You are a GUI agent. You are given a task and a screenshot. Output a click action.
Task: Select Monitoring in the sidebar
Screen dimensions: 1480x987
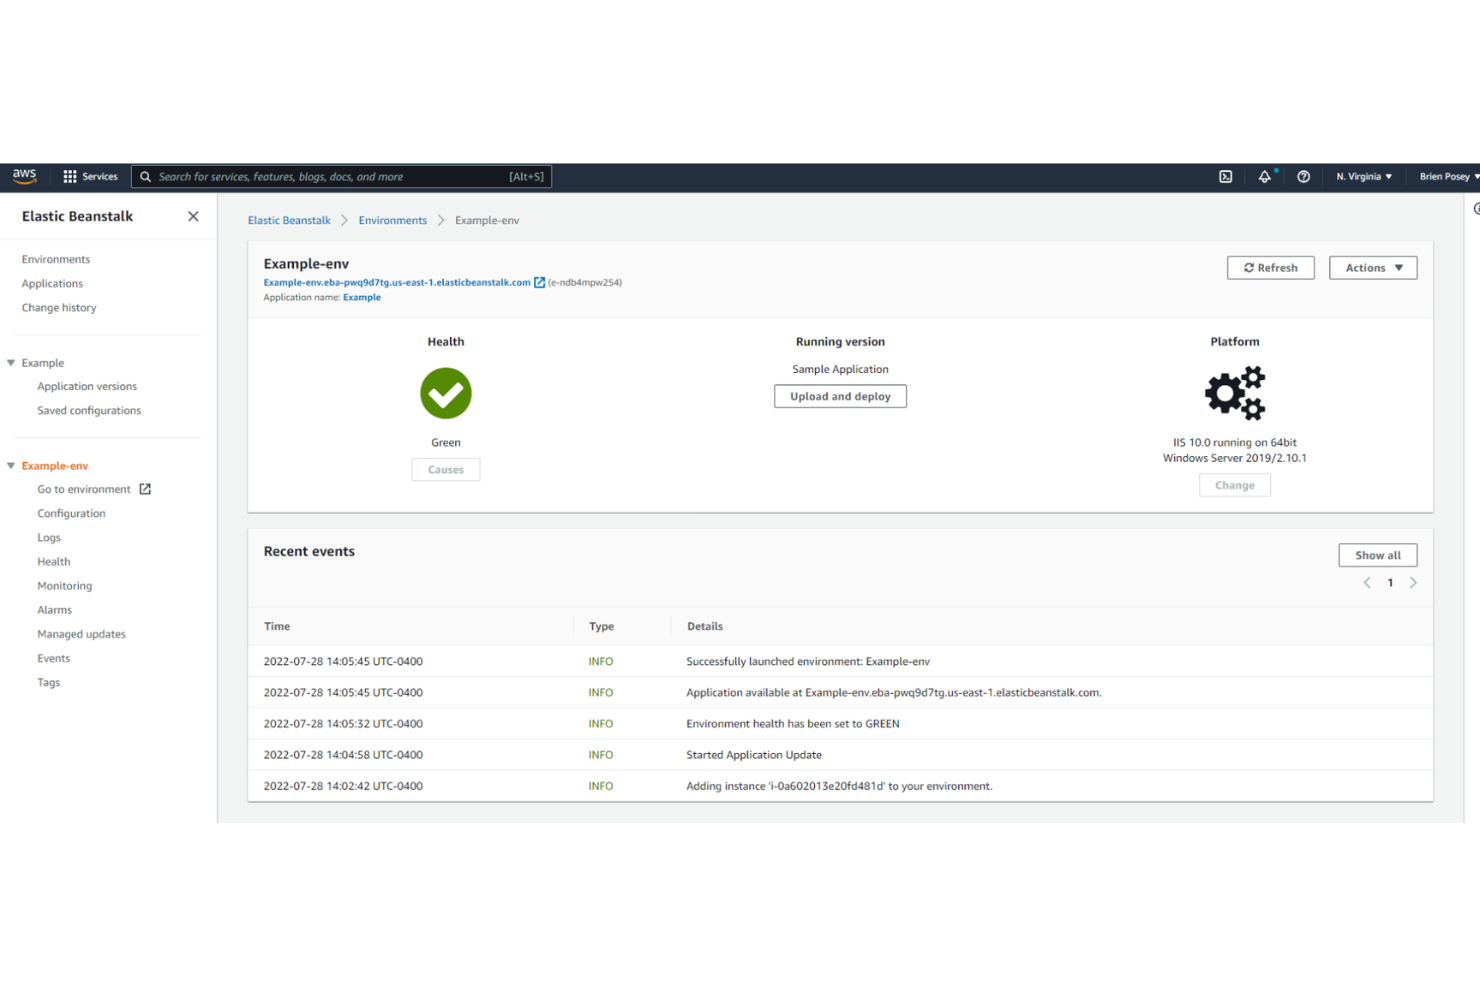pos(64,585)
